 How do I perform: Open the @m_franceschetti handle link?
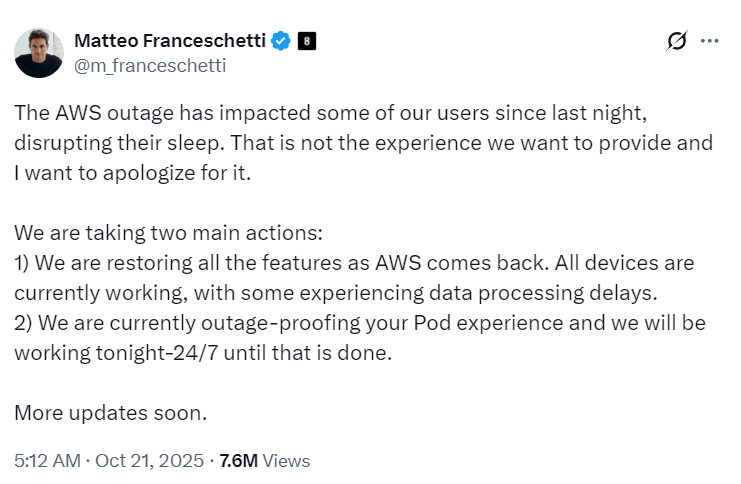tap(150, 66)
